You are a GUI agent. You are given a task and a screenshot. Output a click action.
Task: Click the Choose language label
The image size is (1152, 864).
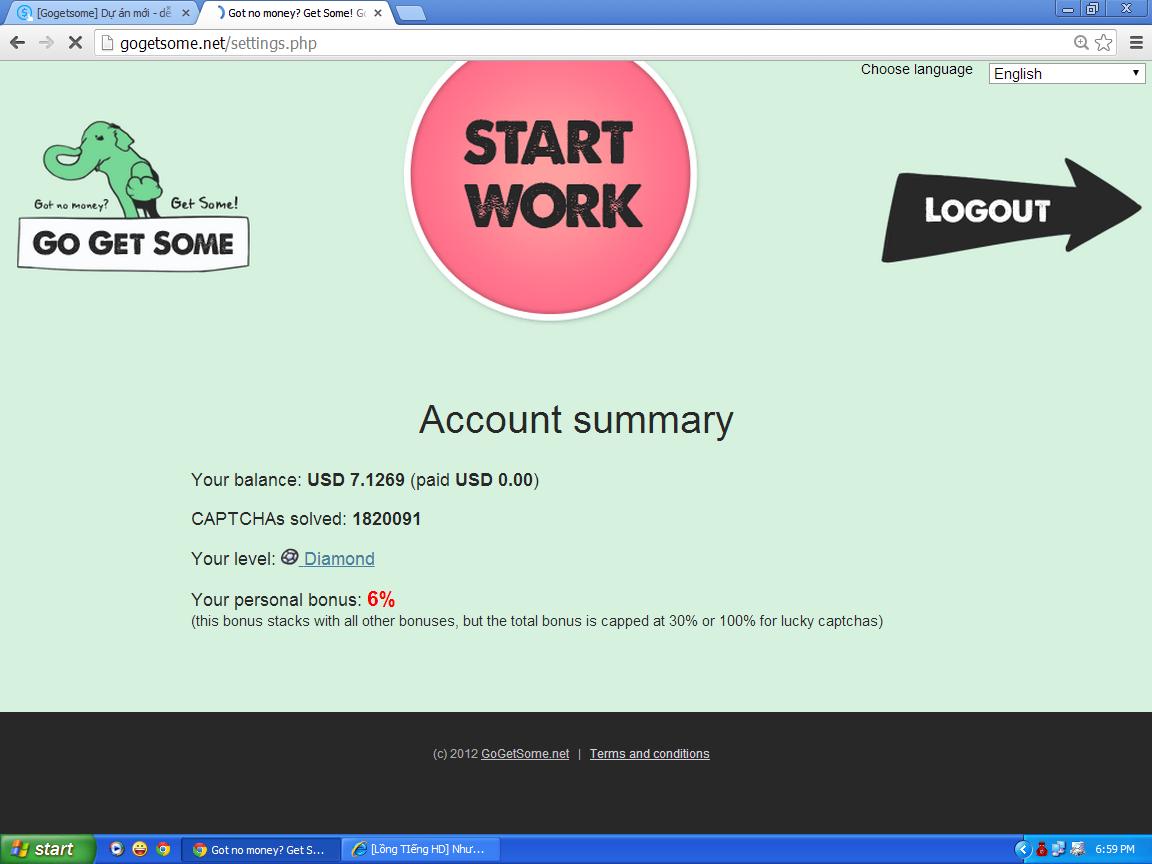click(916, 69)
